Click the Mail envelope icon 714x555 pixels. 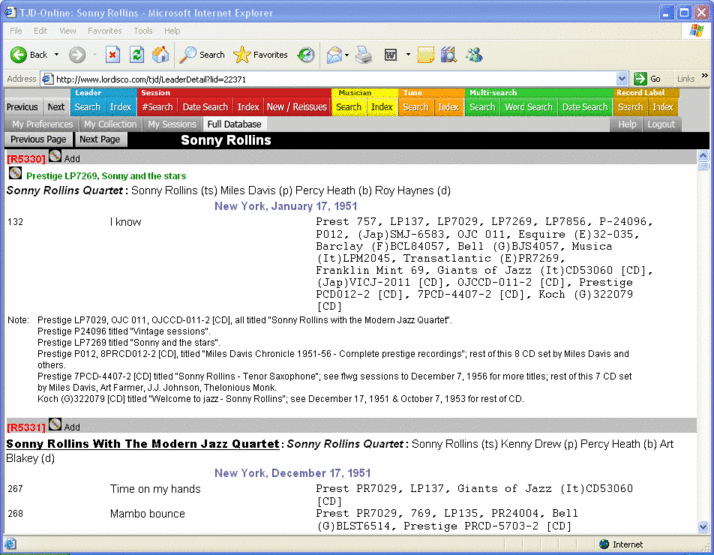334,55
